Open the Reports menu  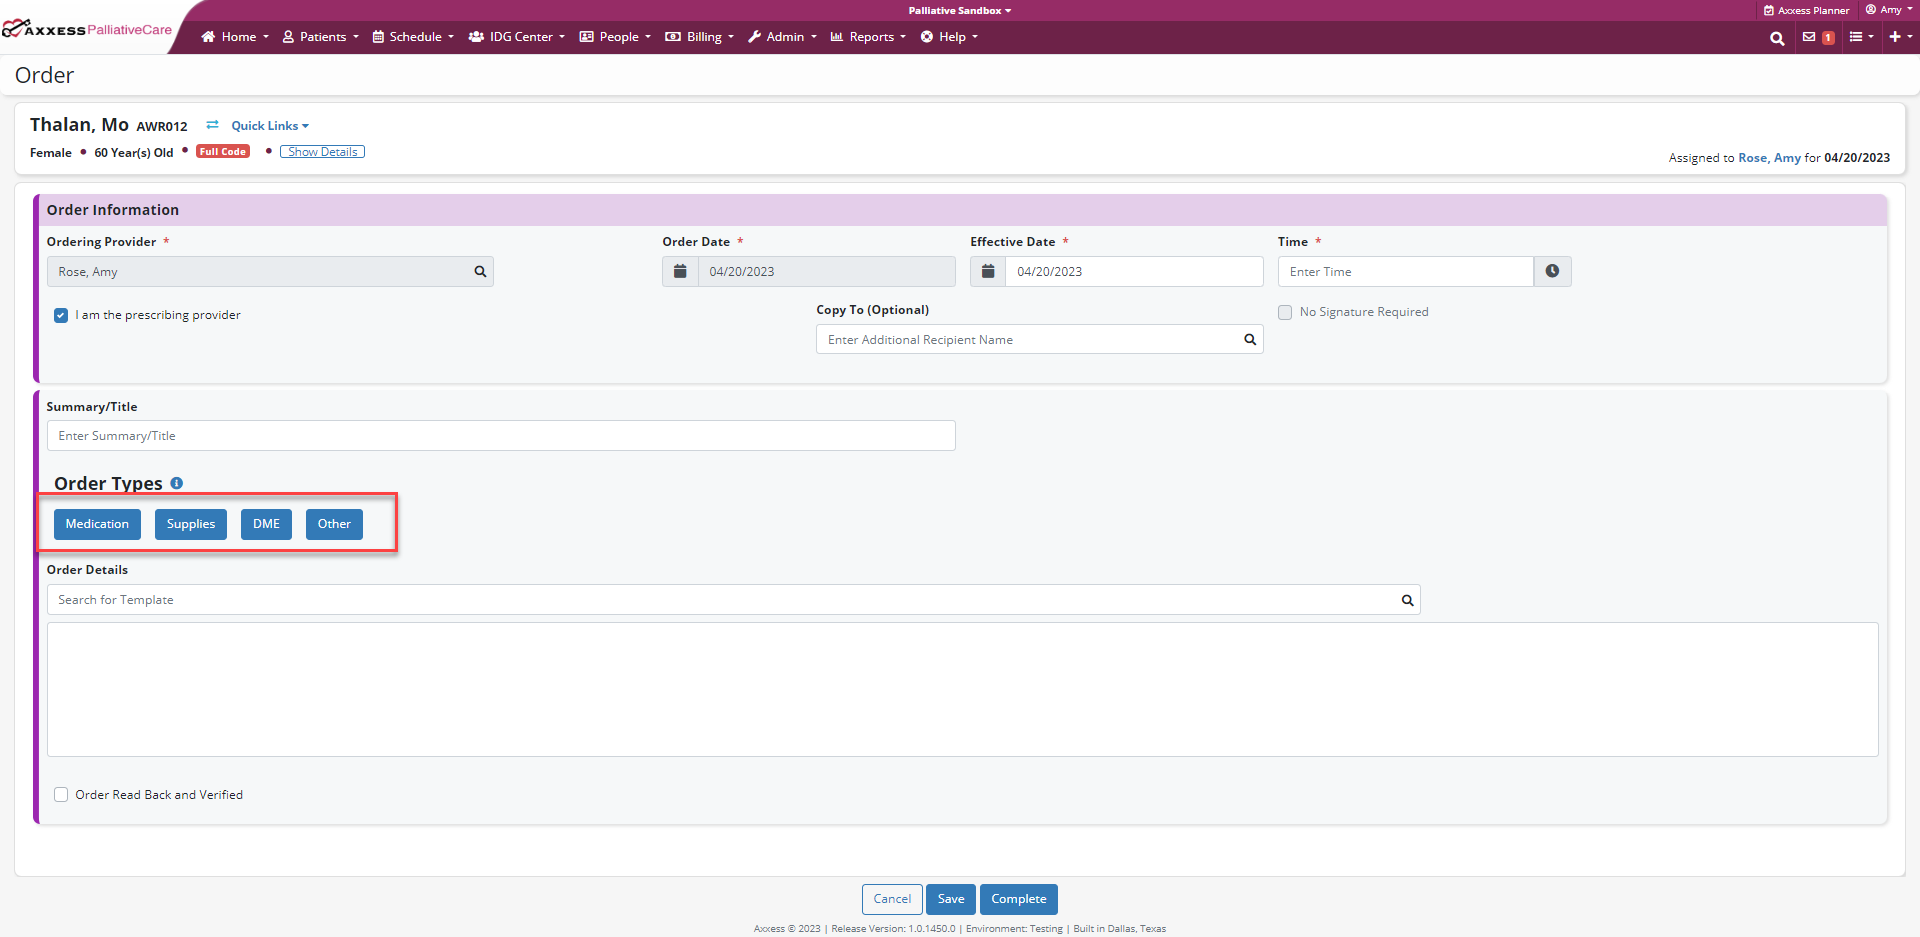[x=867, y=37]
